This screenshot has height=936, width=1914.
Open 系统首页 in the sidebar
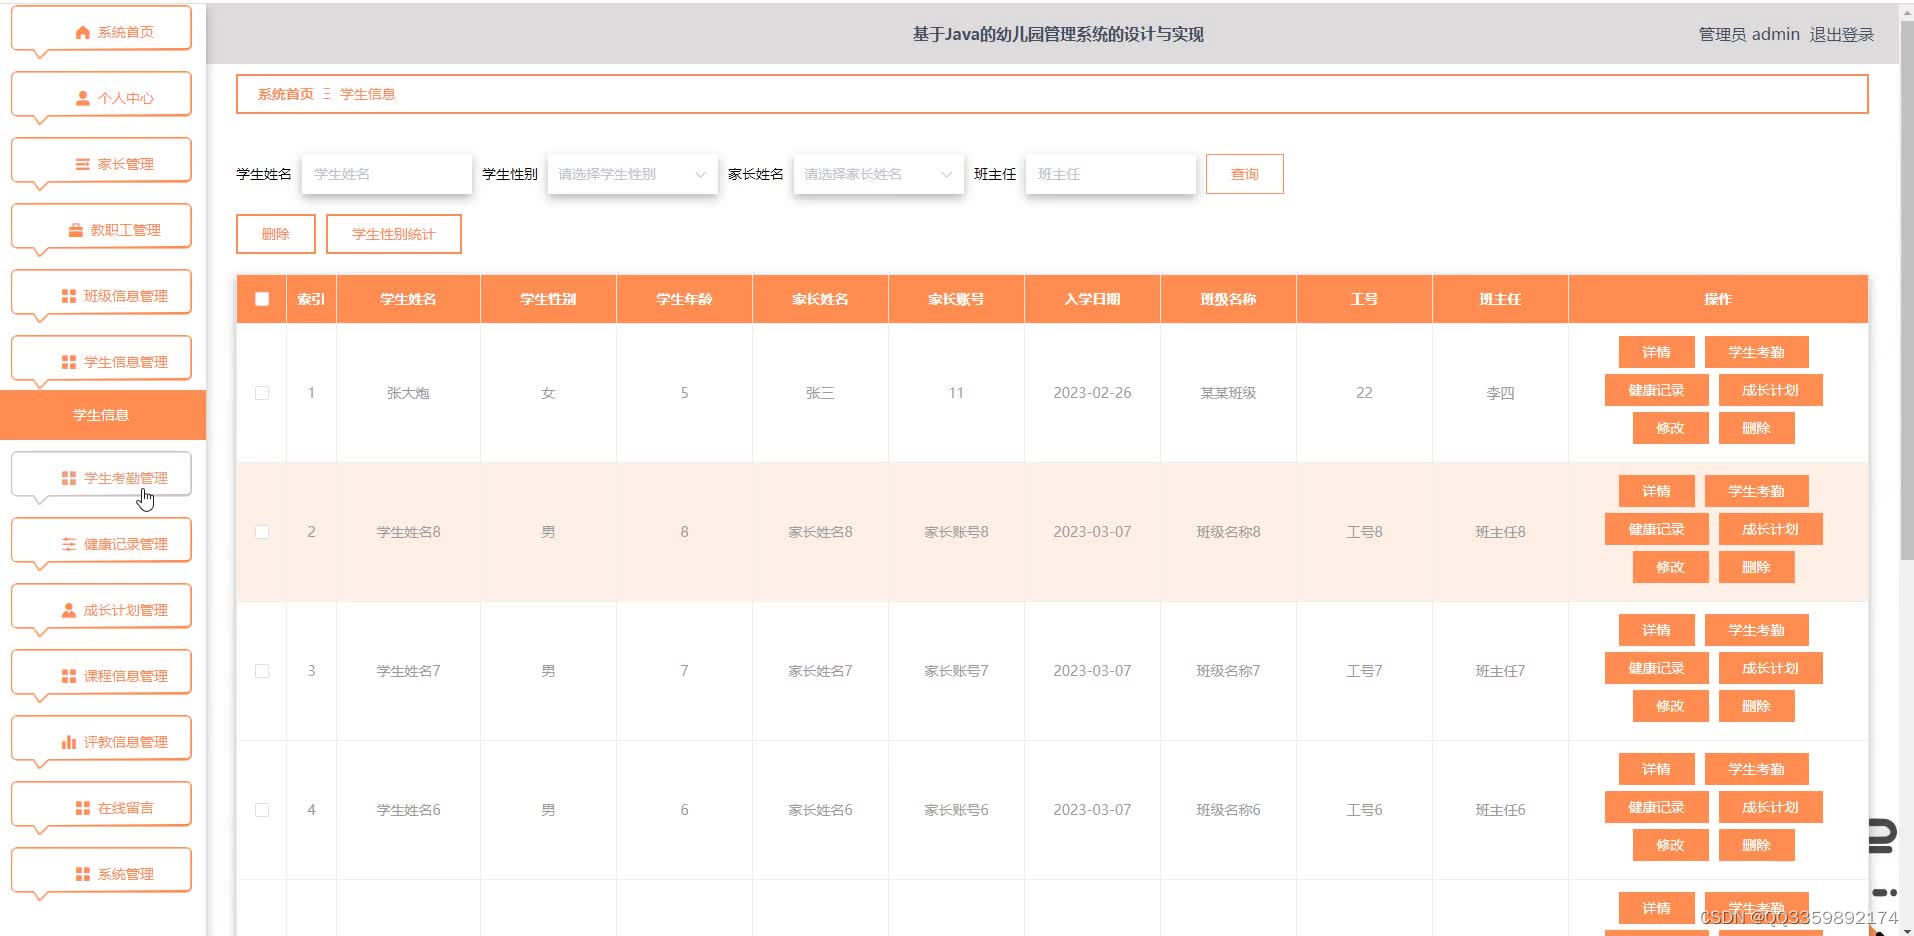[x=101, y=30]
